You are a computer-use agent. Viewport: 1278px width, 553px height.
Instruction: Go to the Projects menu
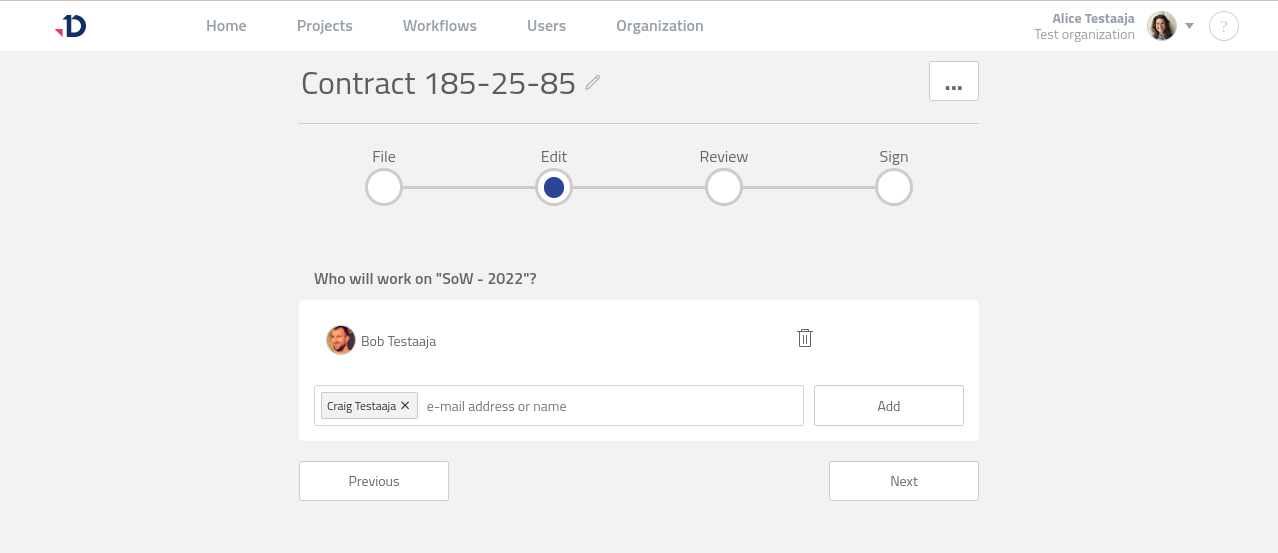[x=325, y=26]
